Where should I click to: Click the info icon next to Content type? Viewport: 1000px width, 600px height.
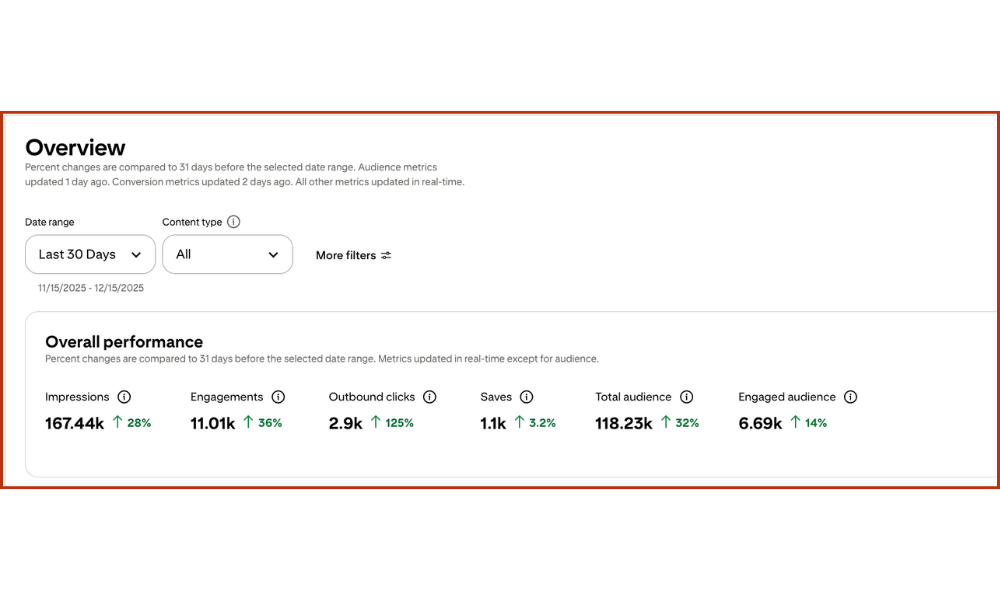(x=233, y=222)
